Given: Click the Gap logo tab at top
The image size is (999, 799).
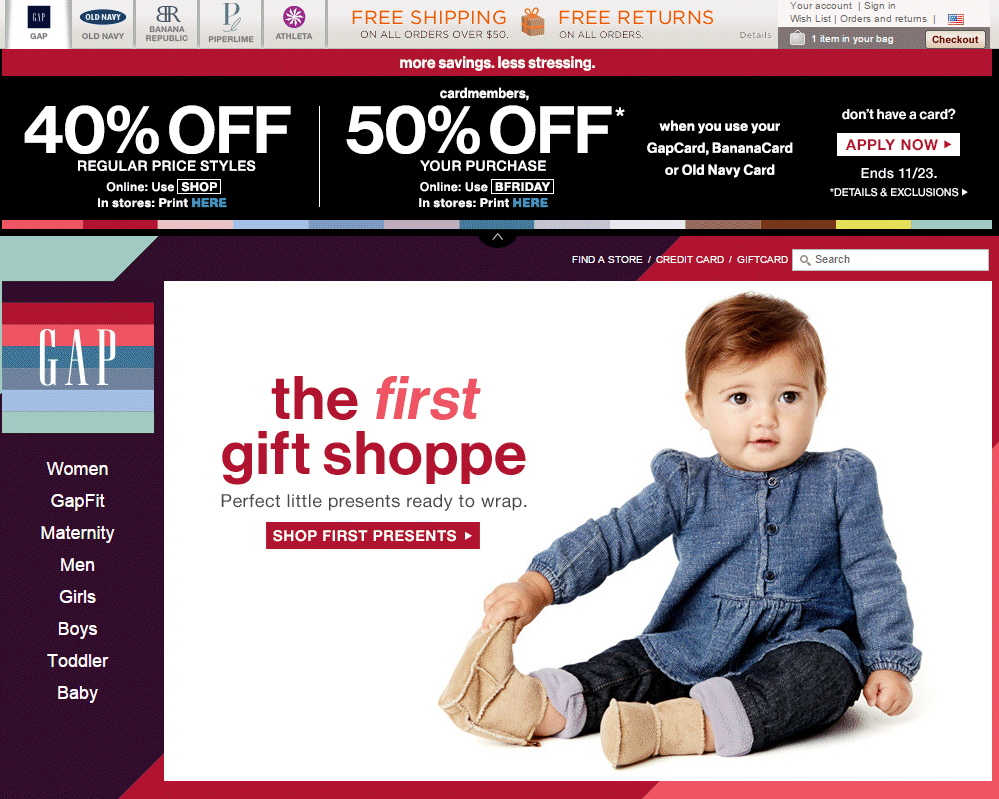Looking at the screenshot, I should (39, 24).
